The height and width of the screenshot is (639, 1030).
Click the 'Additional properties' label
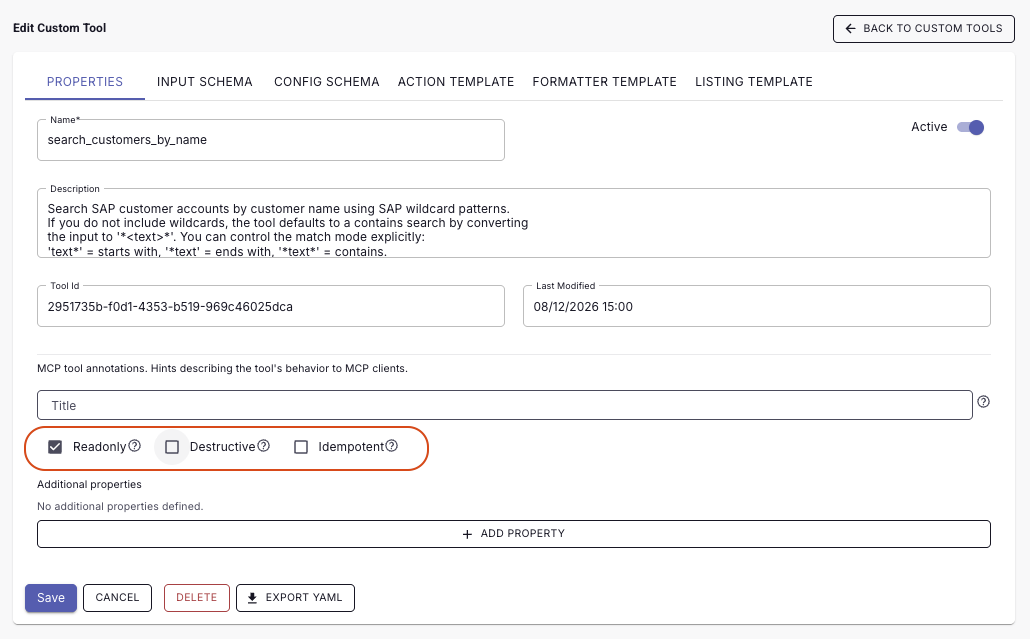[x=89, y=485]
